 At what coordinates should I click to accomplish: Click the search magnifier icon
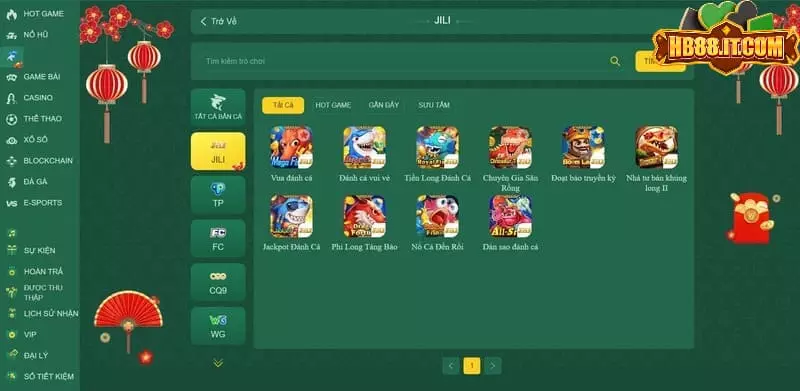tap(615, 61)
